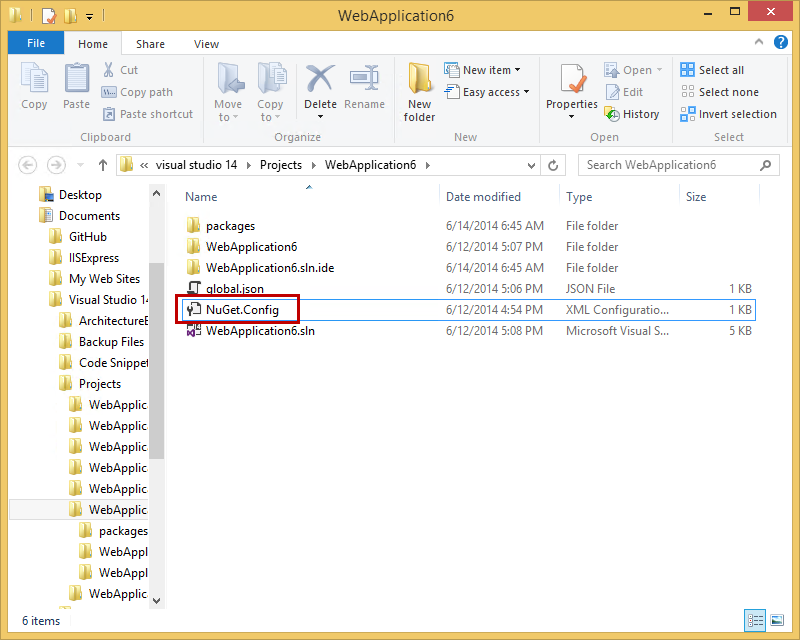Create a New folder
800x640 pixels.
click(419, 92)
